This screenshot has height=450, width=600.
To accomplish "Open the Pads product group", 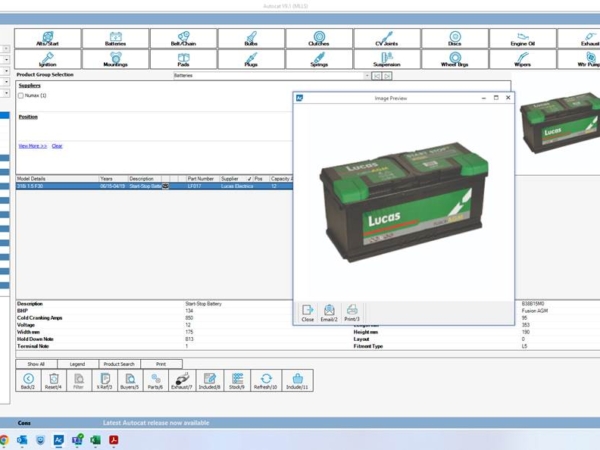I will click(184, 59).
